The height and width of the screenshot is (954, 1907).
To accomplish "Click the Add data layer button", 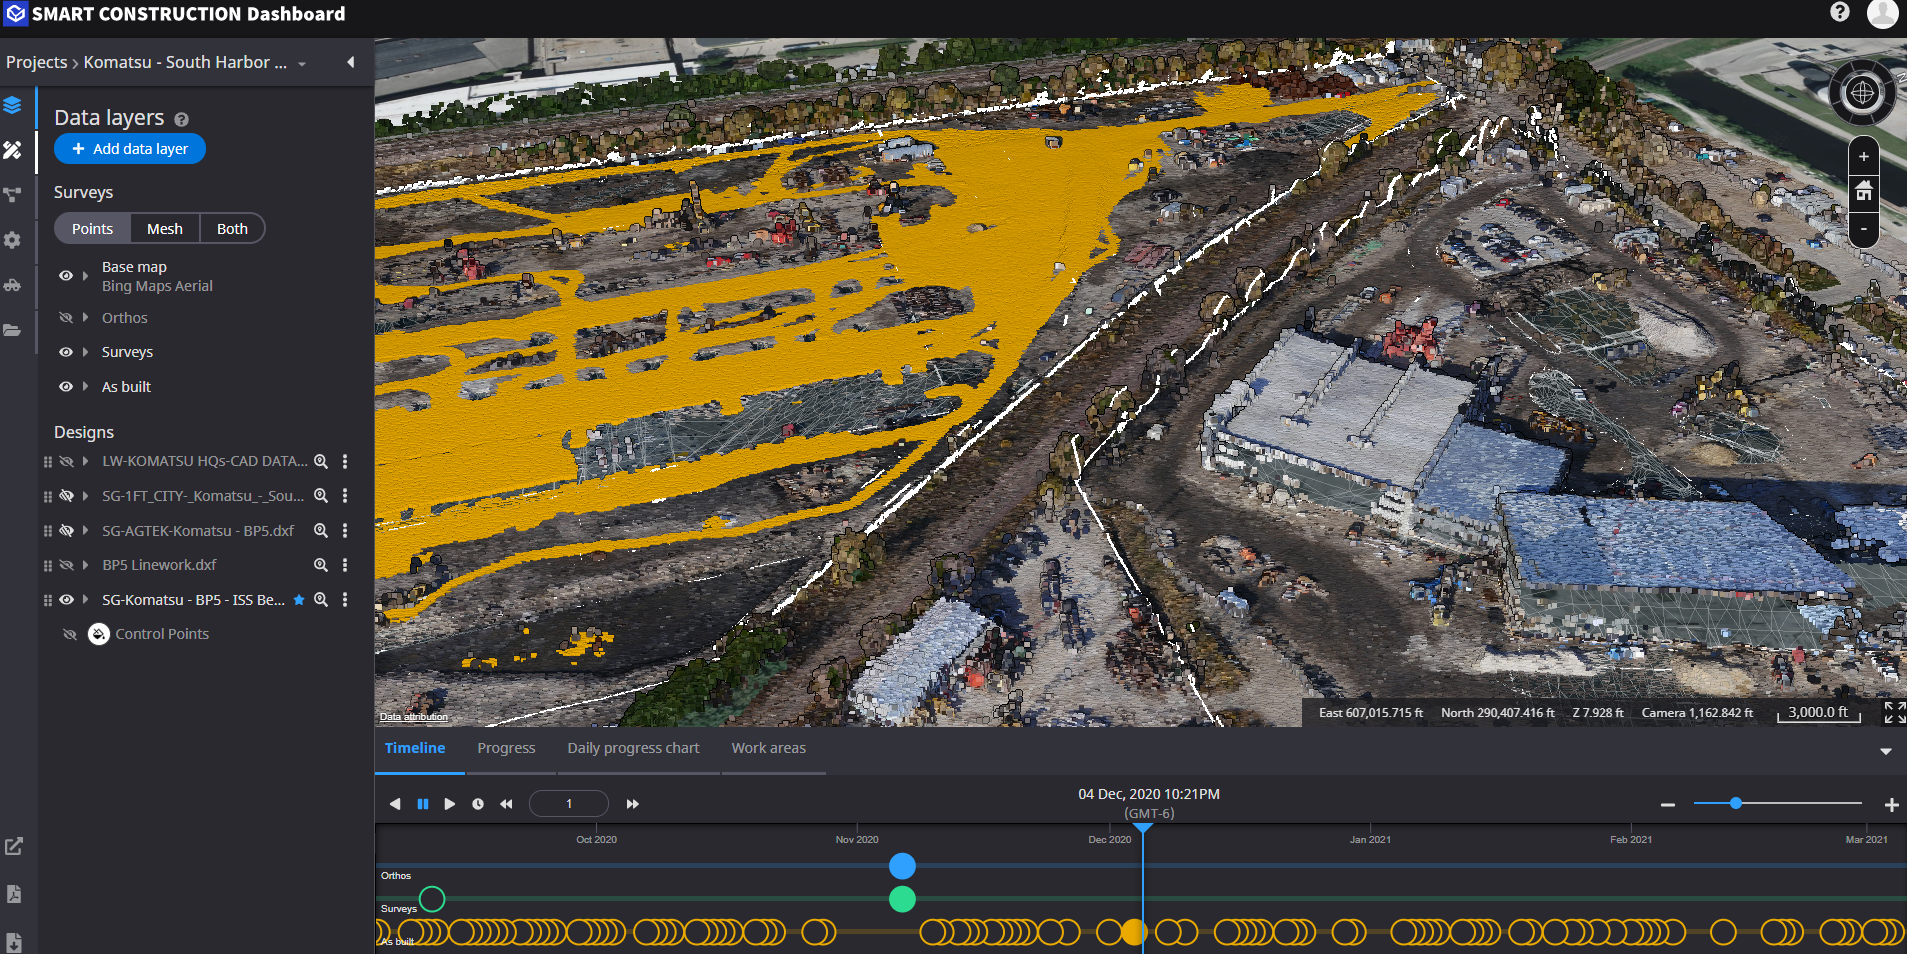I will (x=129, y=148).
